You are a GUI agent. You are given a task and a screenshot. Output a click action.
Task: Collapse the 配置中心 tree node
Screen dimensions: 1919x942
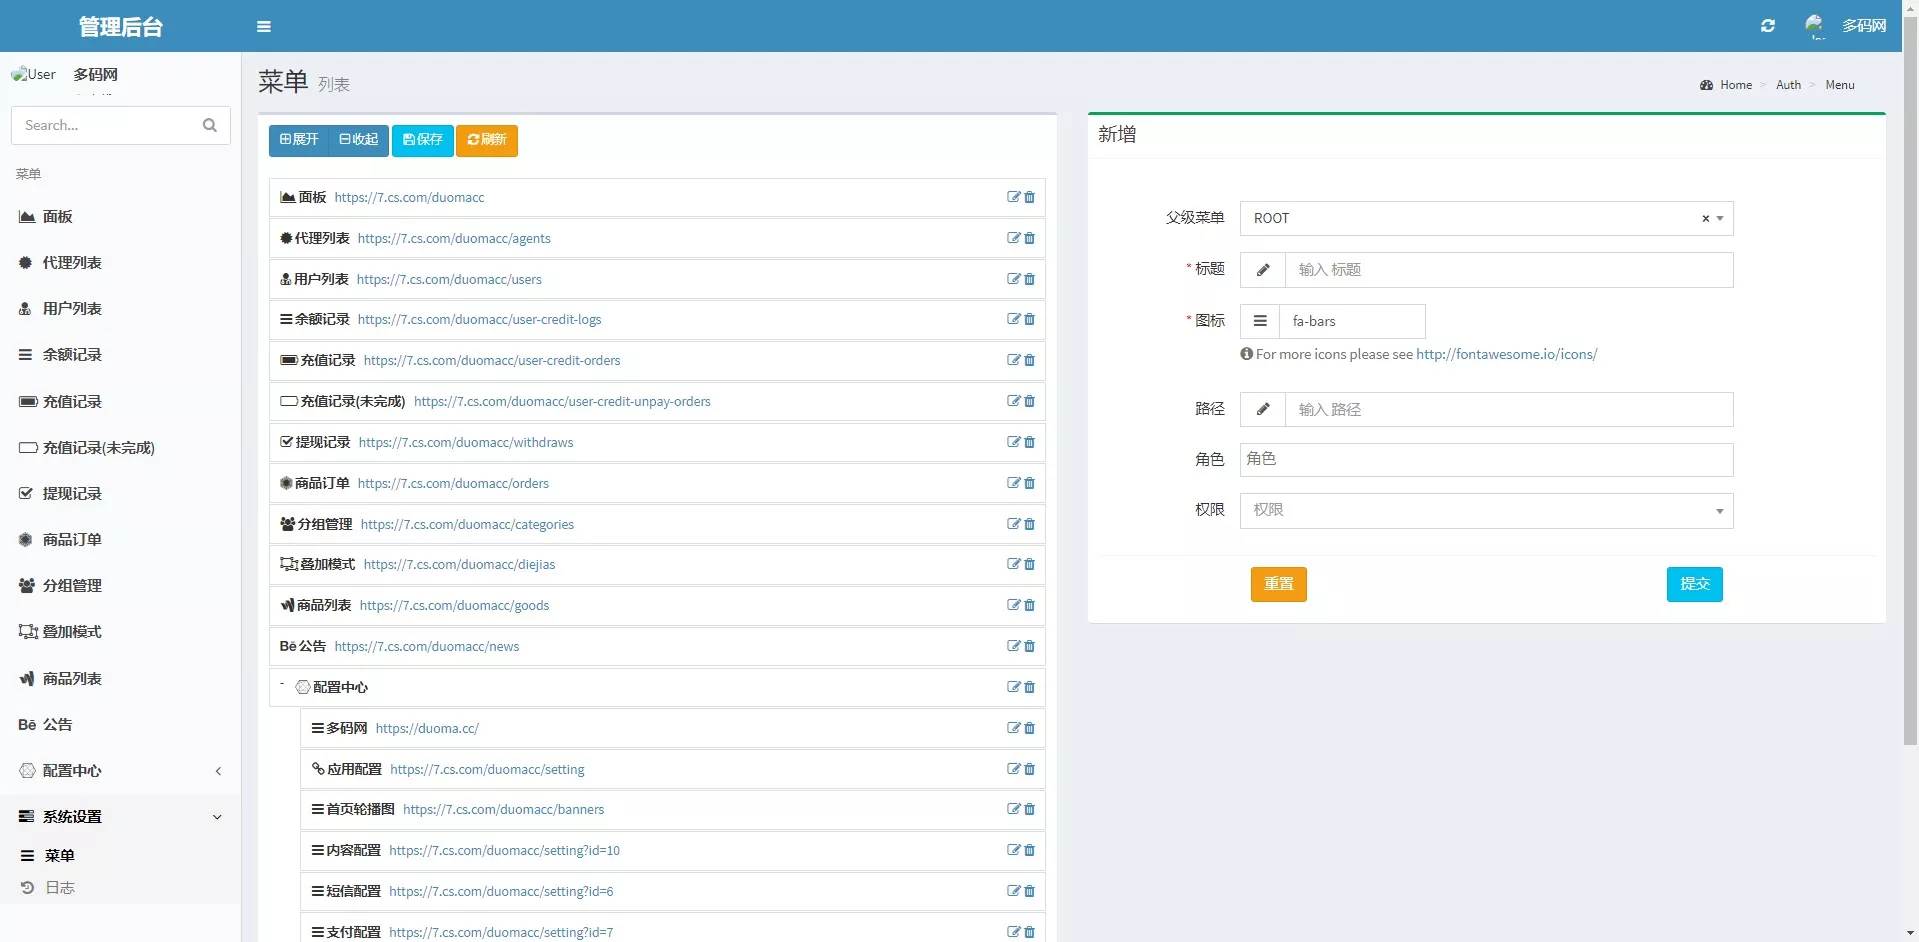point(282,686)
